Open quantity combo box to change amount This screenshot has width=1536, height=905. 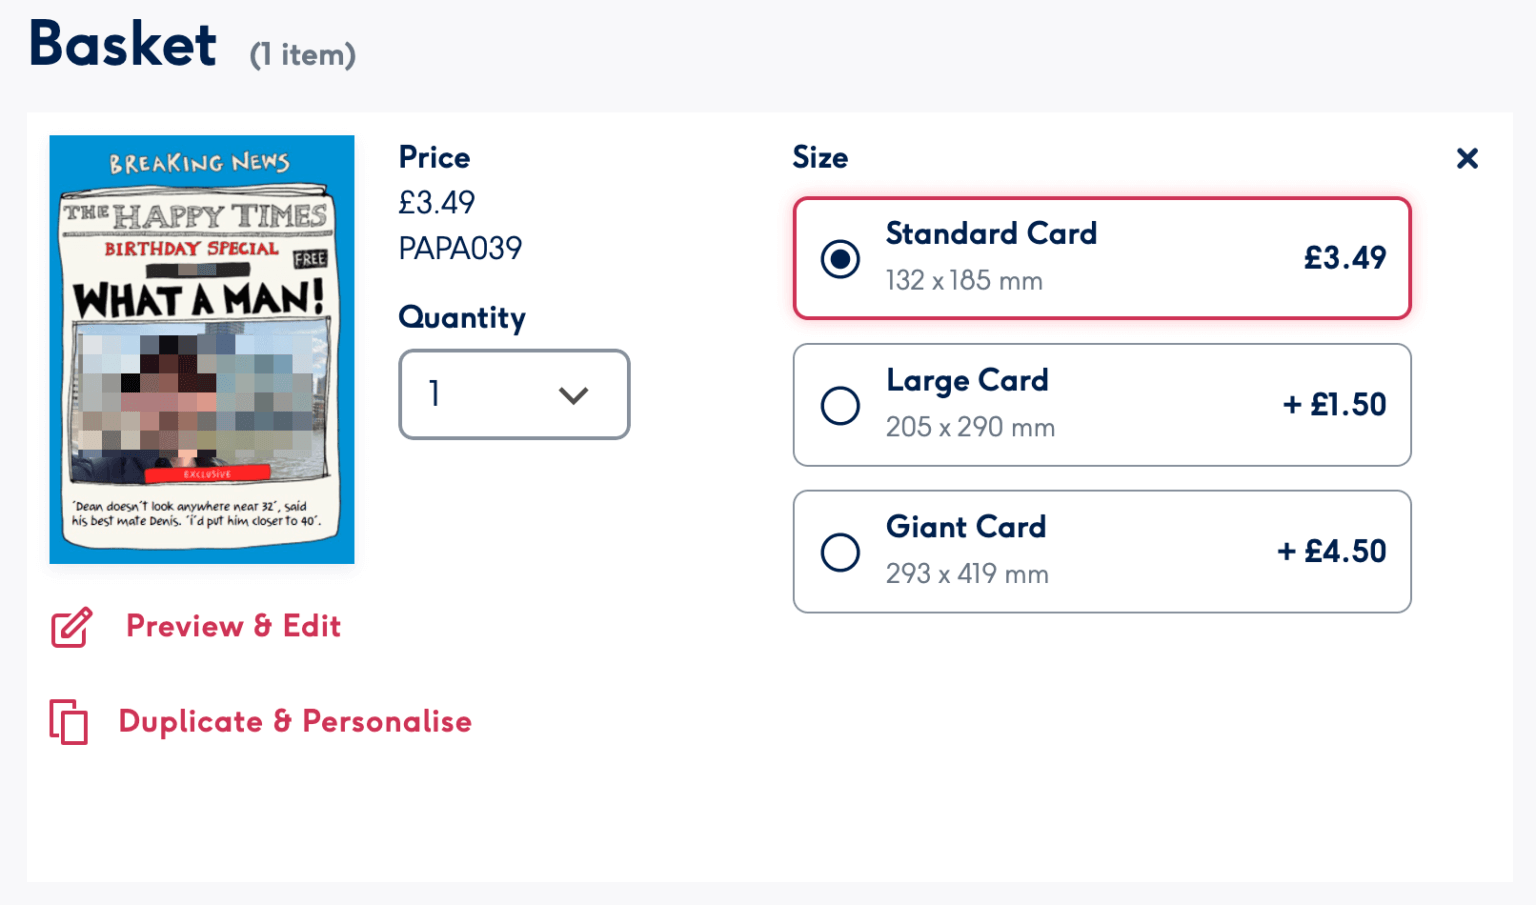click(514, 395)
